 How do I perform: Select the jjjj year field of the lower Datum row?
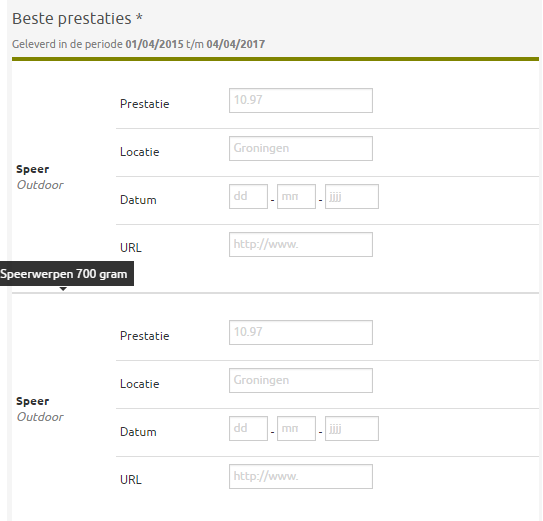(x=352, y=429)
